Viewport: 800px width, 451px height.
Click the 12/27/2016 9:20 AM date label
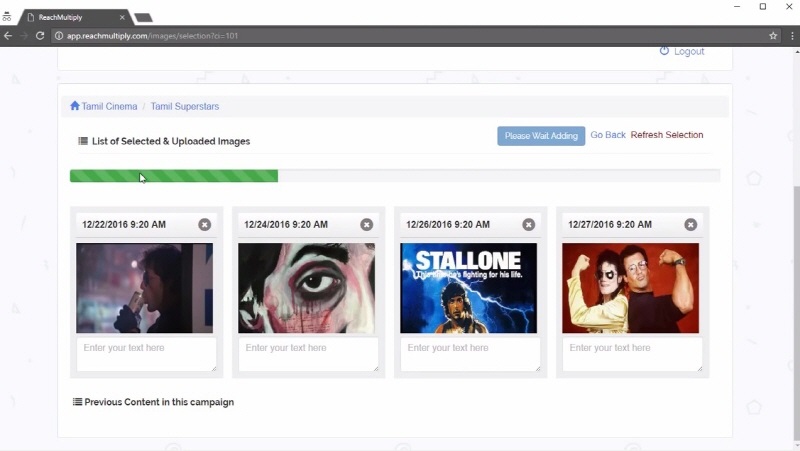610,224
